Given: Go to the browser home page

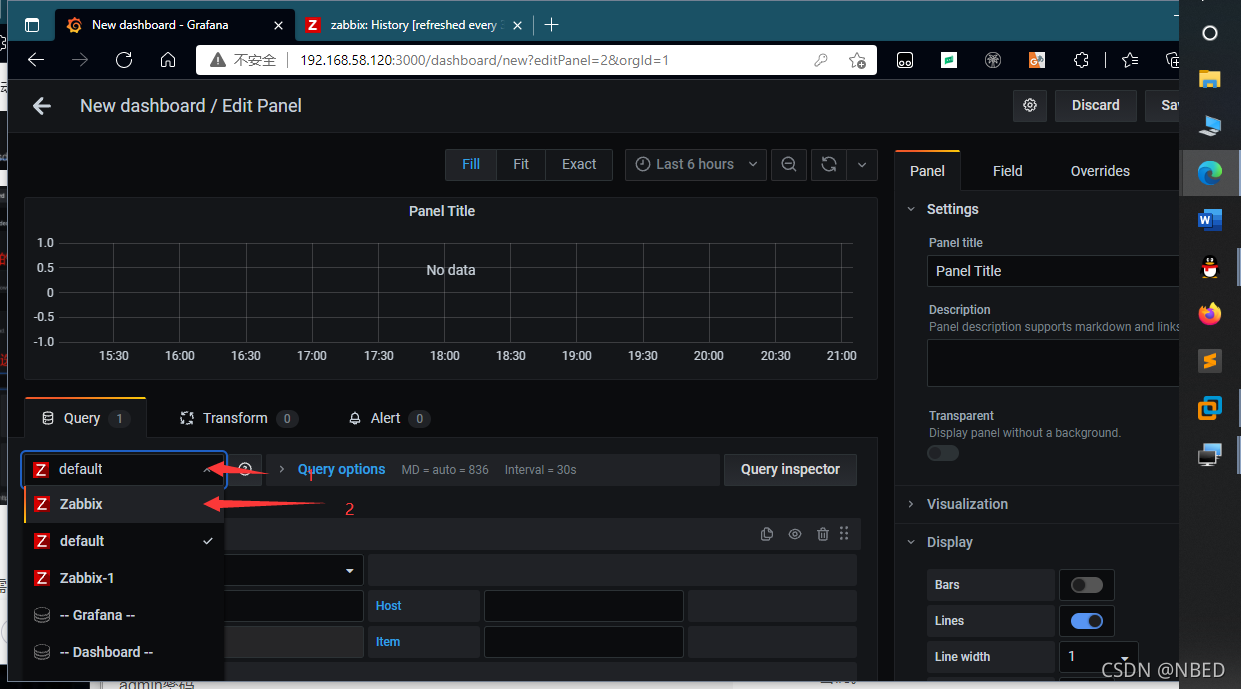Looking at the screenshot, I should click(168, 60).
